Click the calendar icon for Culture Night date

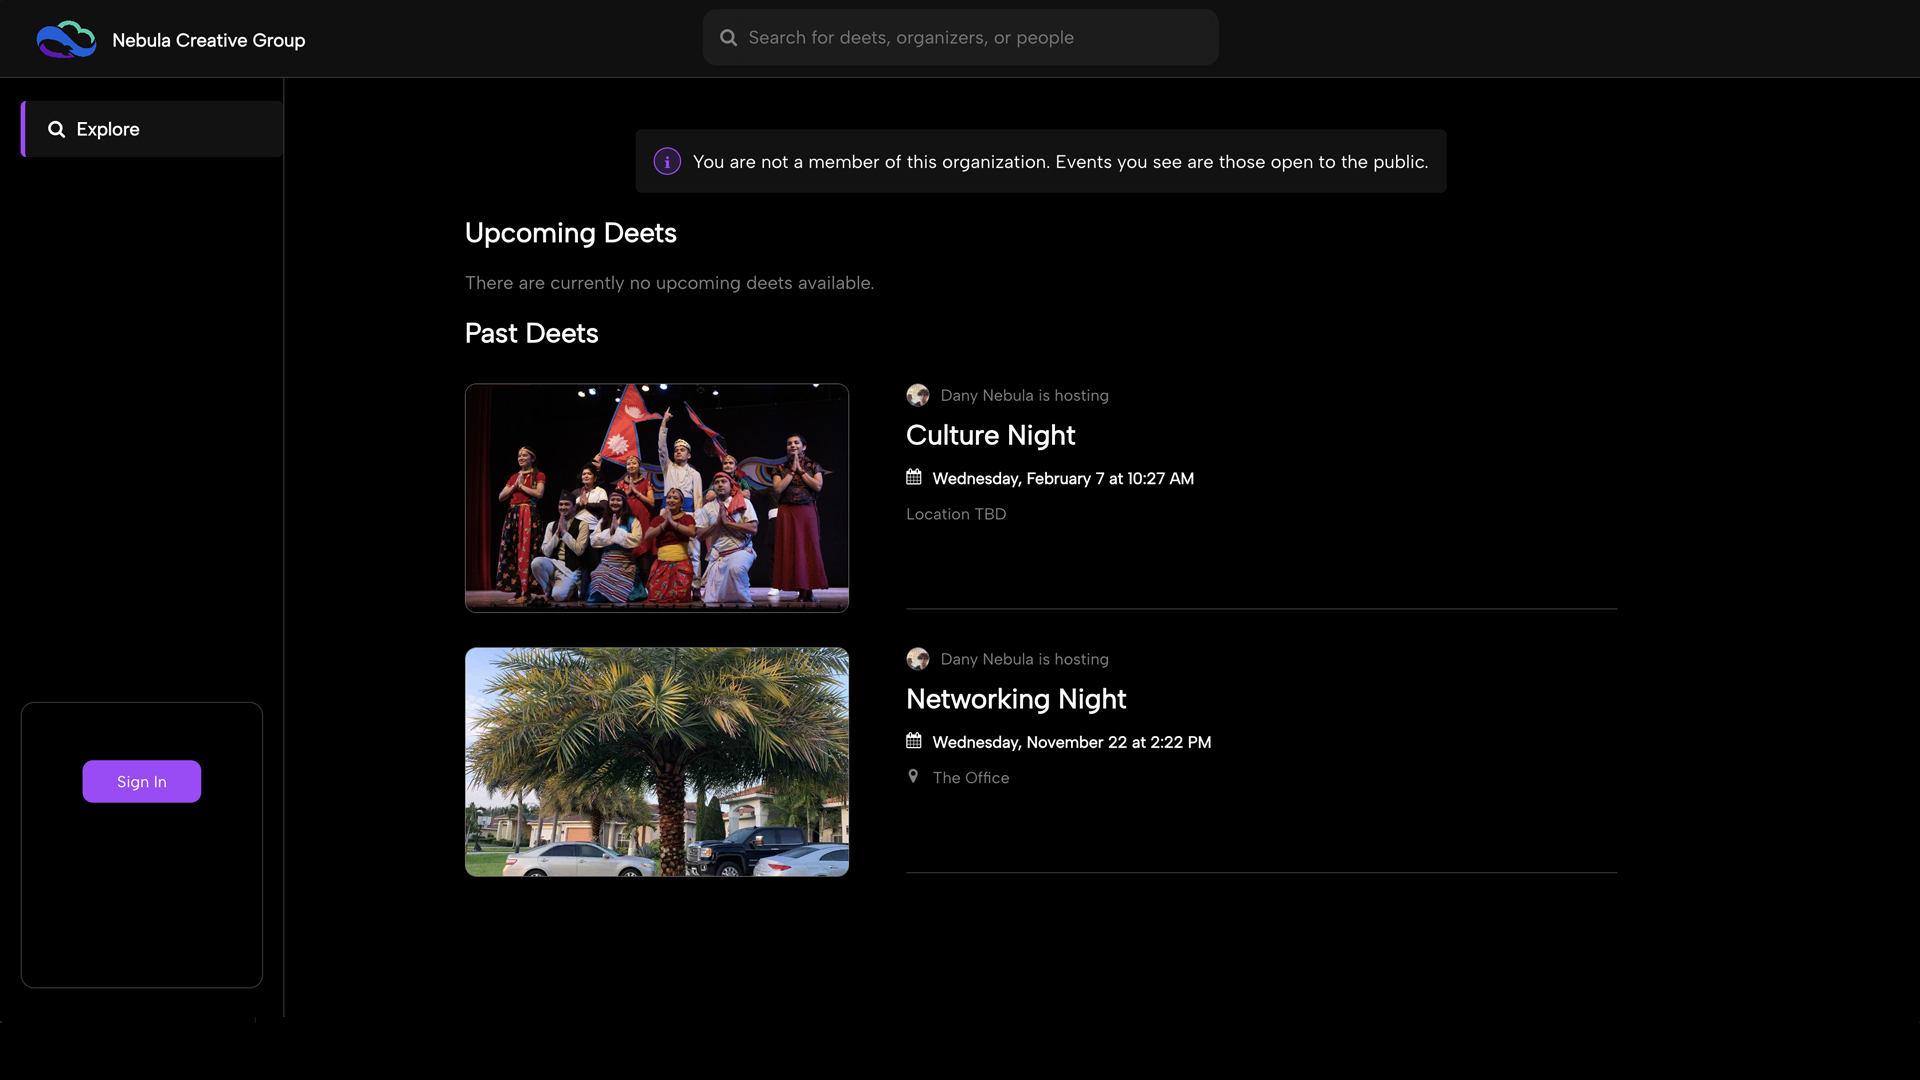913,477
